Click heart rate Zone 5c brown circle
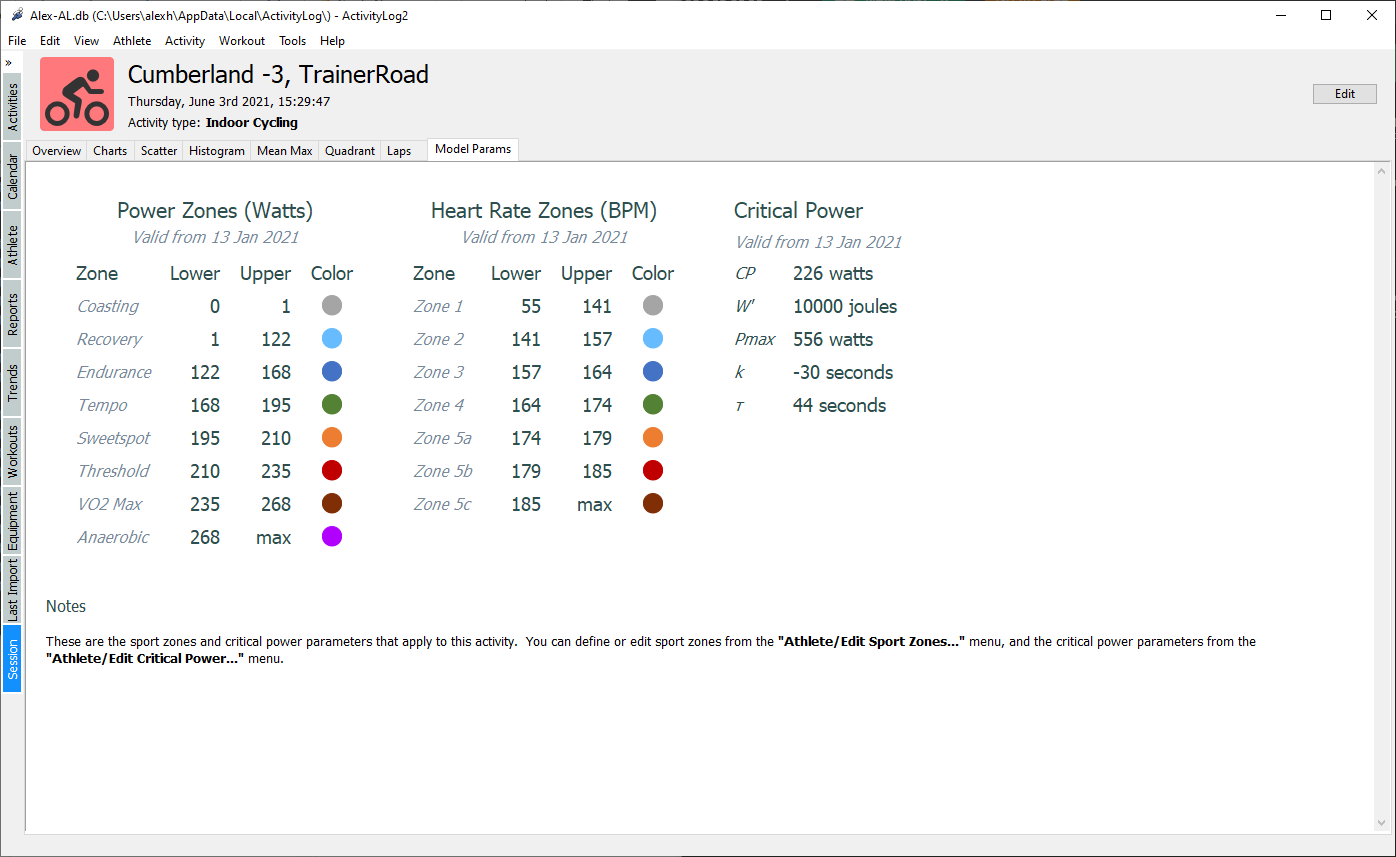The width and height of the screenshot is (1396, 857). pos(653,503)
